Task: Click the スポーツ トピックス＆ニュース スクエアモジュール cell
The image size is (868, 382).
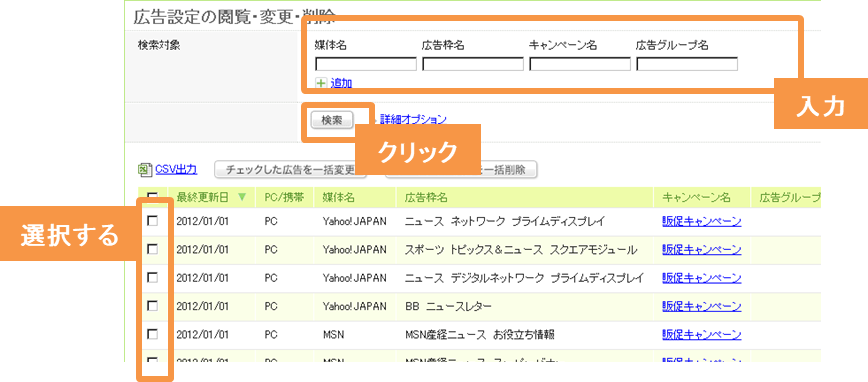Action: pyautogui.click(x=521, y=250)
